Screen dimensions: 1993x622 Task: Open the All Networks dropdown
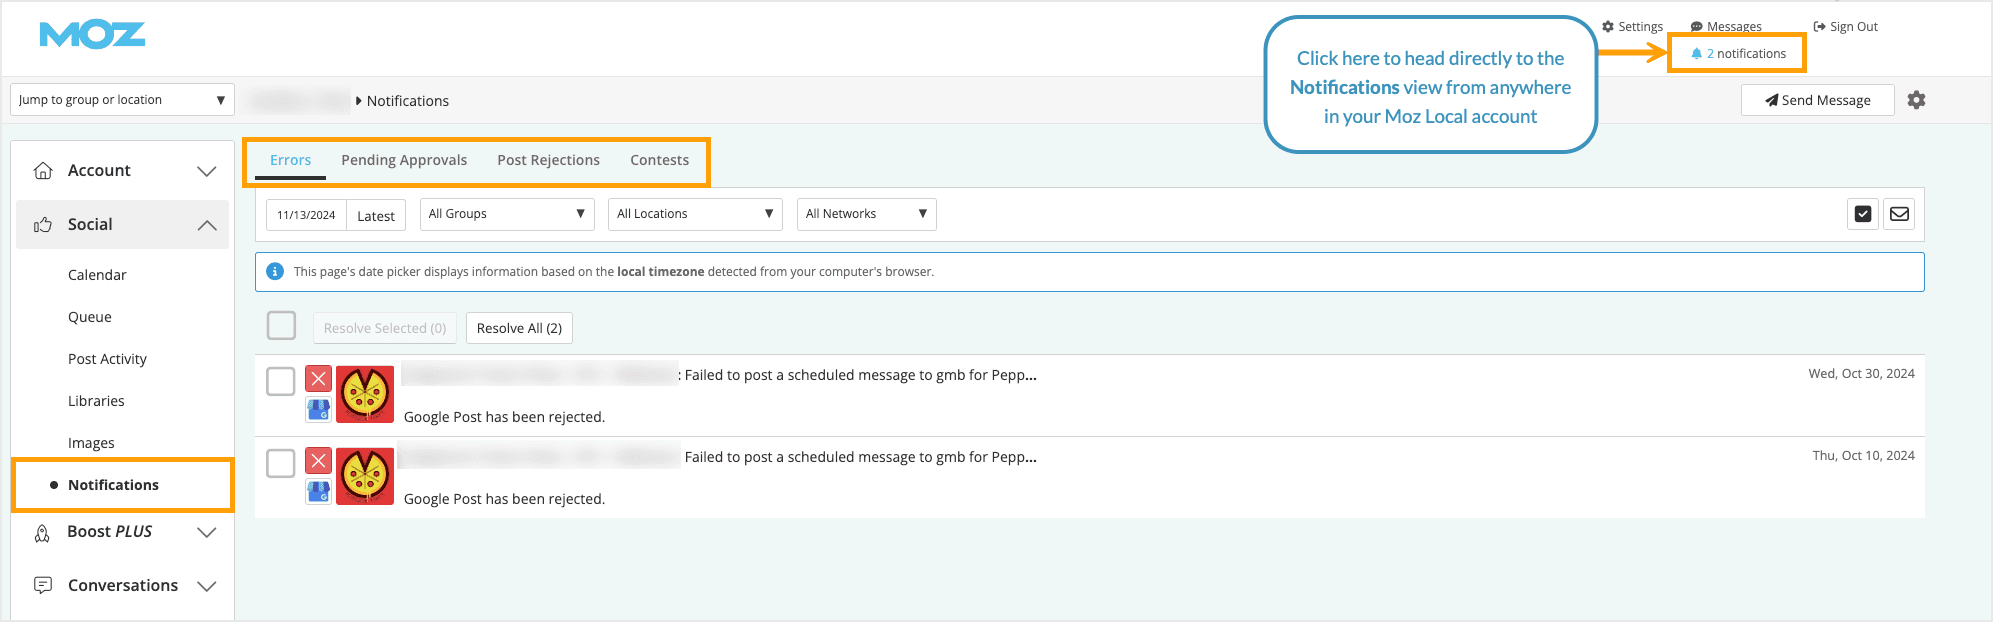pos(866,214)
